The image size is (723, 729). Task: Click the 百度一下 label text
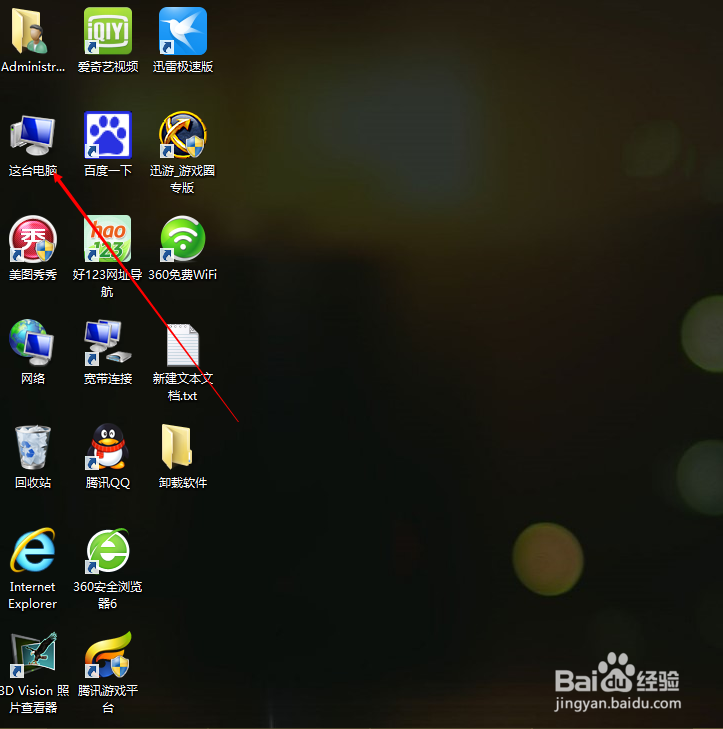(108, 171)
